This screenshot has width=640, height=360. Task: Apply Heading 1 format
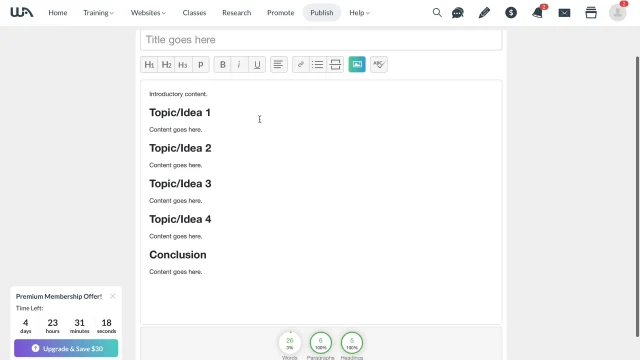pyautogui.click(x=149, y=64)
